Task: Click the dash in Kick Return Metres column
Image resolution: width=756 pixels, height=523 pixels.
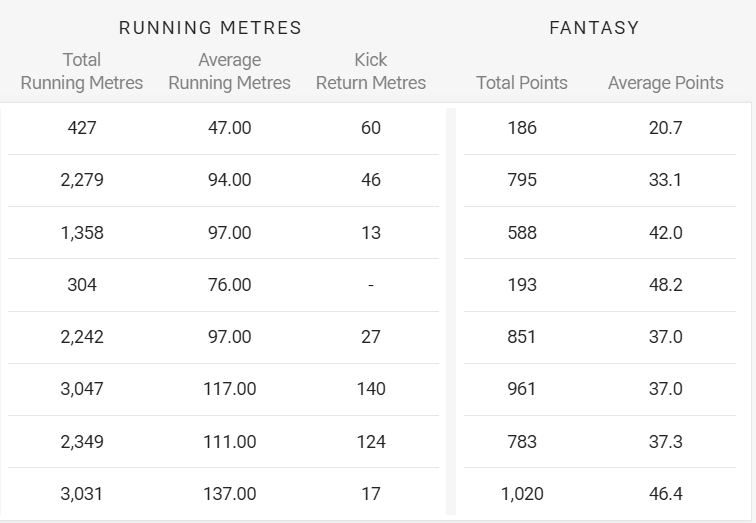Action: tap(371, 285)
